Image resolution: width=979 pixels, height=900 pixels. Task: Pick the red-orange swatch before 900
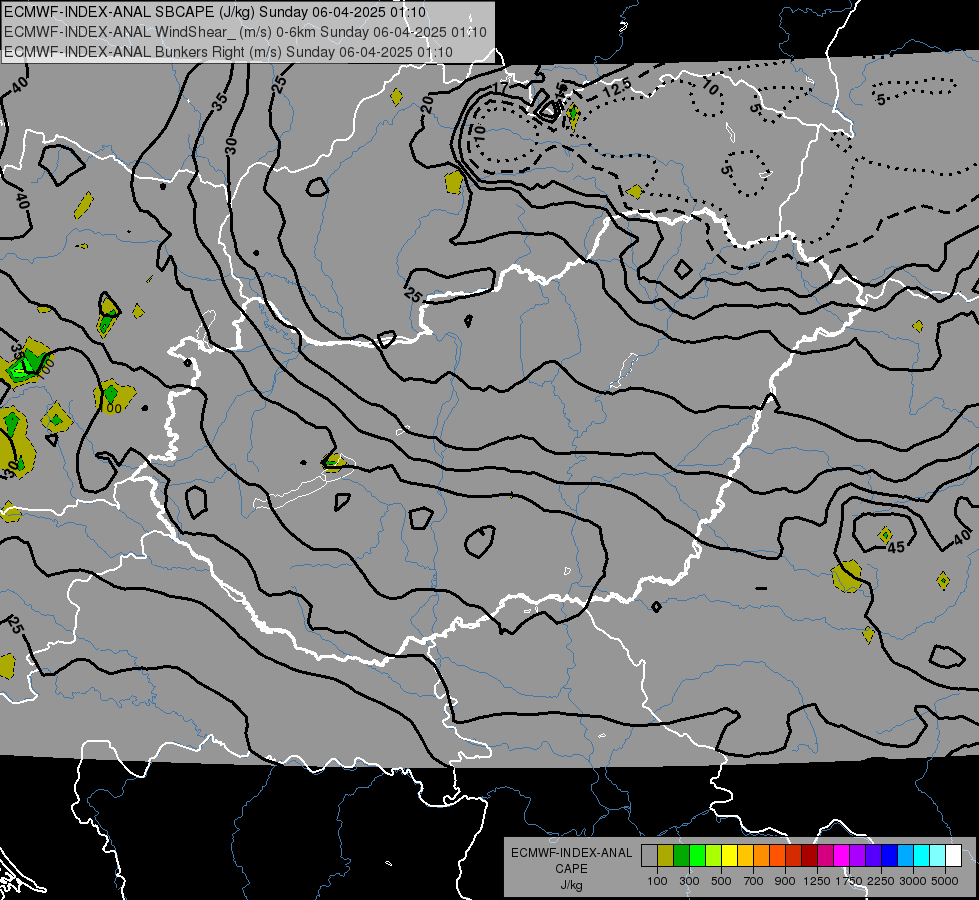pos(778,856)
